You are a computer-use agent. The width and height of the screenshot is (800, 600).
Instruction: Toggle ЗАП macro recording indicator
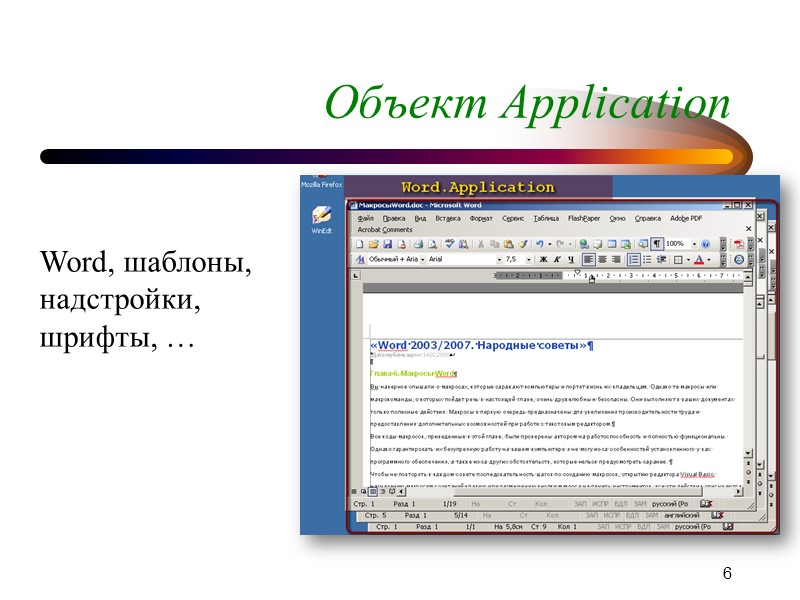[581, 504]
